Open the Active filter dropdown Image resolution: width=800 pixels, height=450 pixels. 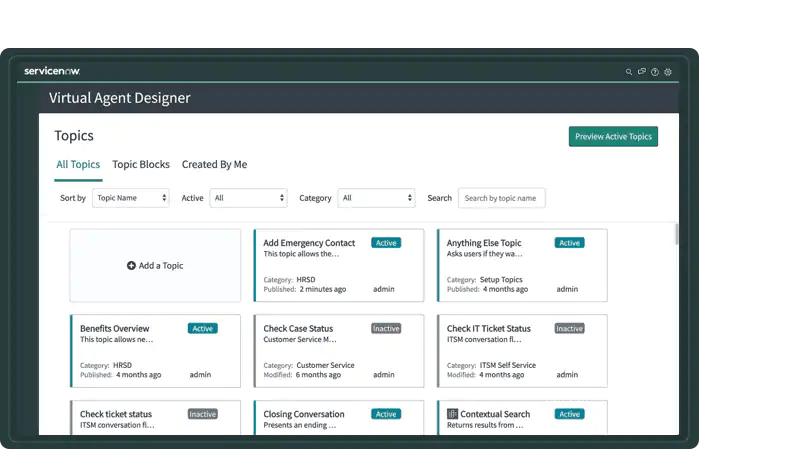pyautogui.click(x=248, y=198)
